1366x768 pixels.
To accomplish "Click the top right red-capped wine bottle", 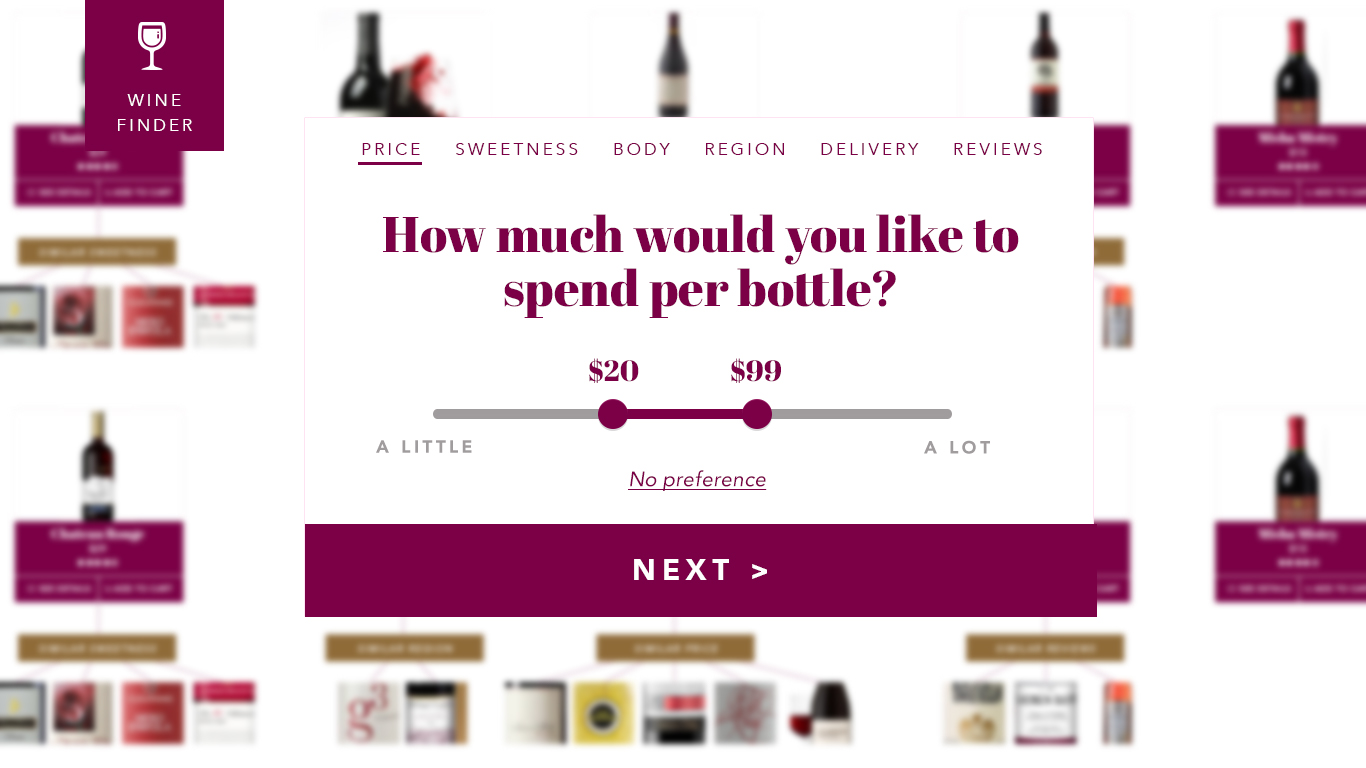I will tap(1297, 70).
